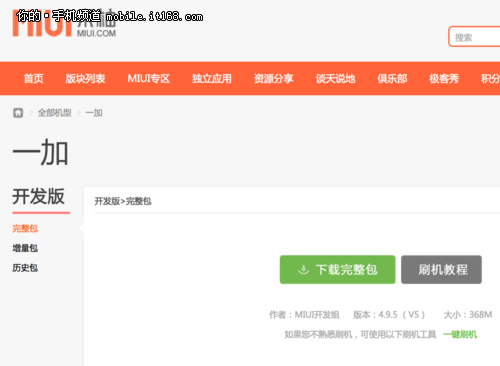Click the 一加 breadcrumb link
Viewport: 500px width, 366px height.
[94, 113]
